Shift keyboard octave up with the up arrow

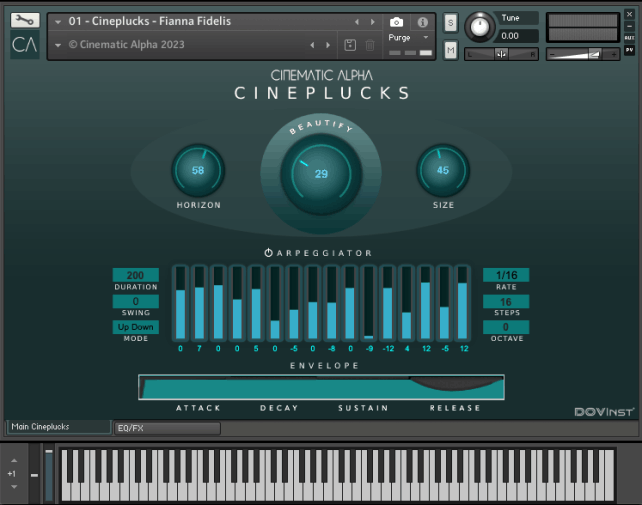tap(14, 461)
